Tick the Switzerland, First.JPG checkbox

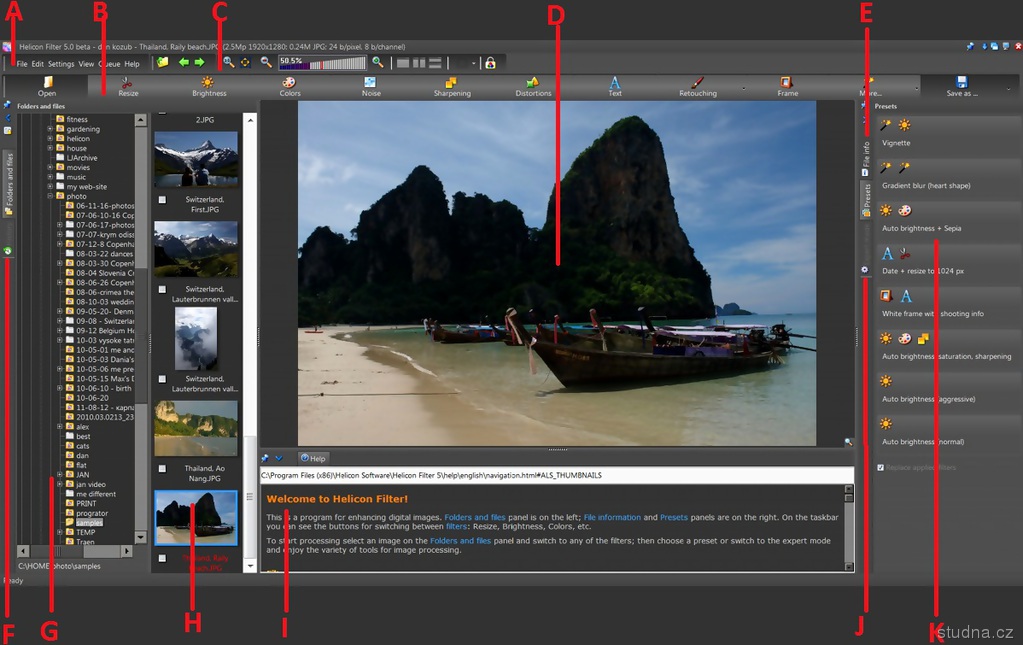coord(162,200)
